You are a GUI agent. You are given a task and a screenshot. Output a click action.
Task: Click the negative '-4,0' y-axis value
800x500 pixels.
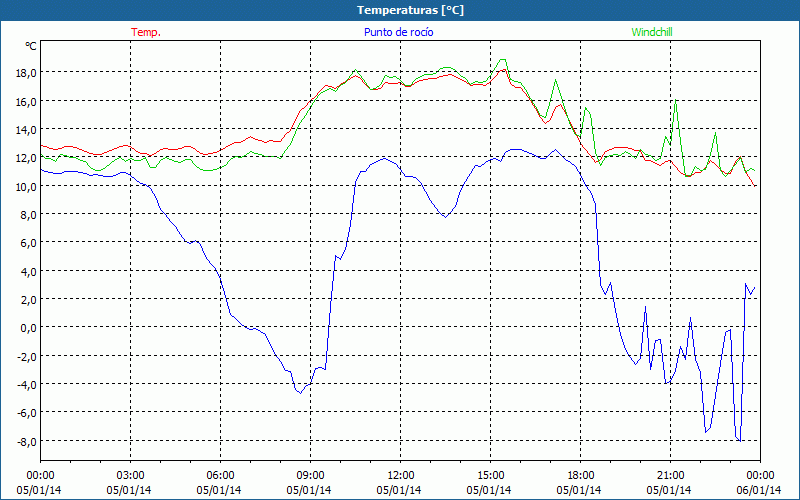click(25, 385)
